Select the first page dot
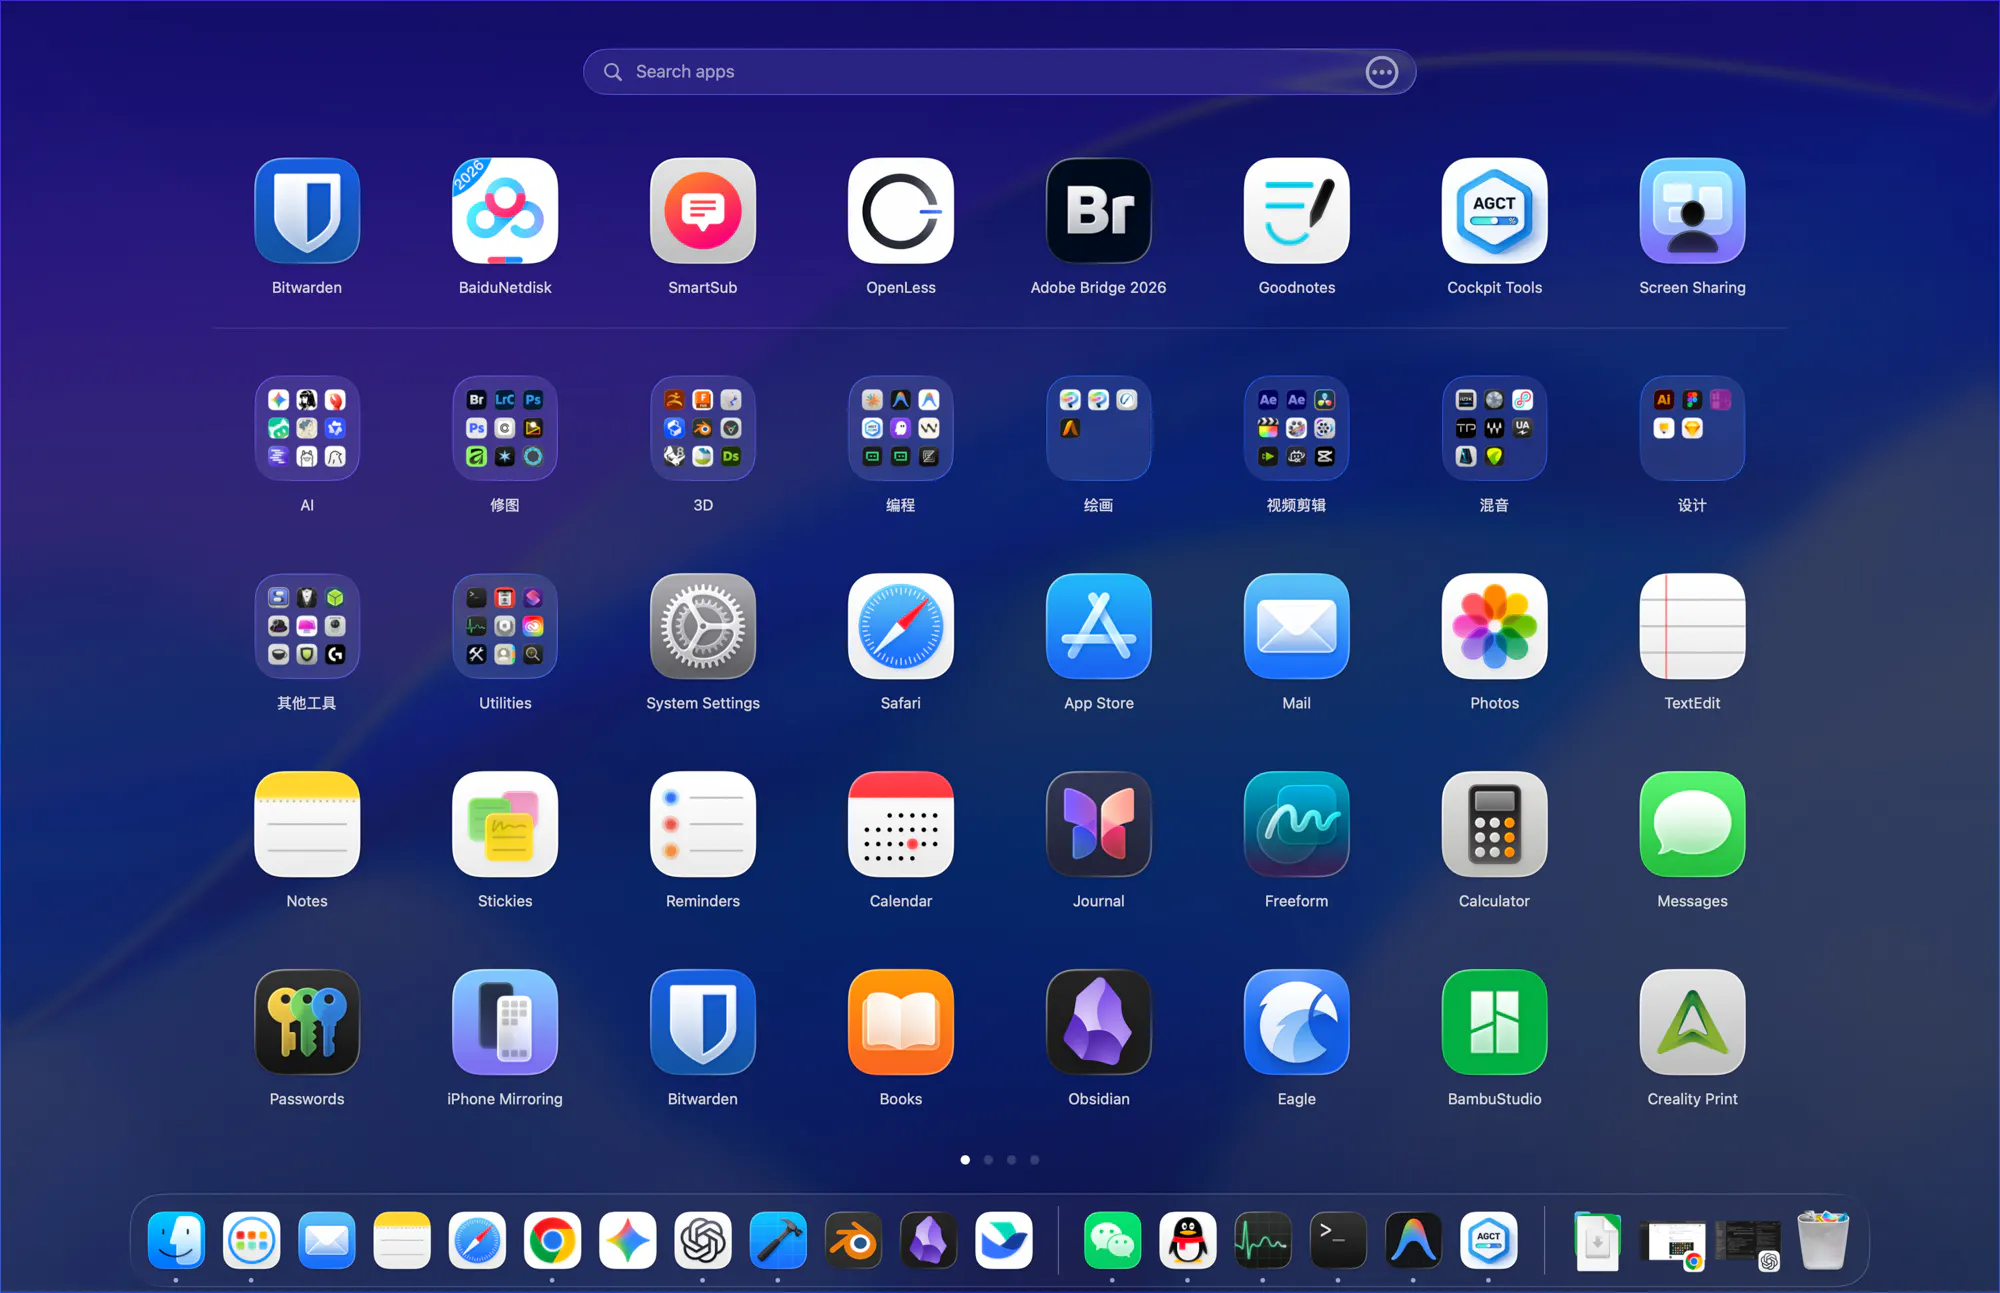 [x=965, y=1160]
